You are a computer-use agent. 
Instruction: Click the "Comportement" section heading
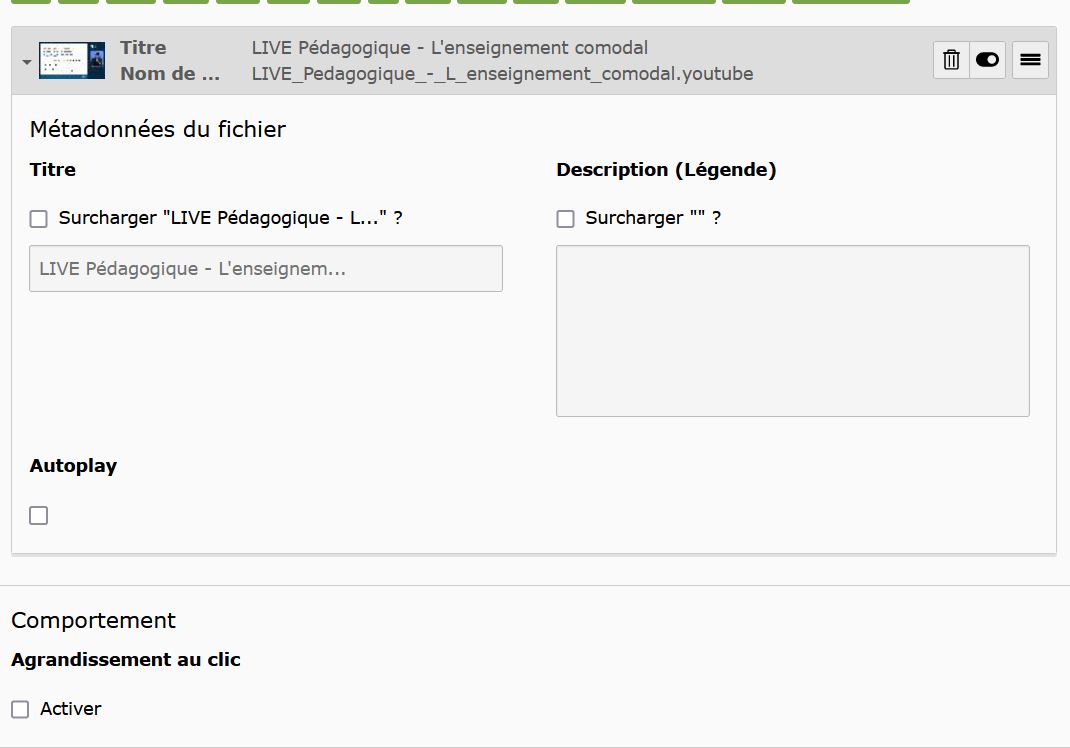pos(93,620)
